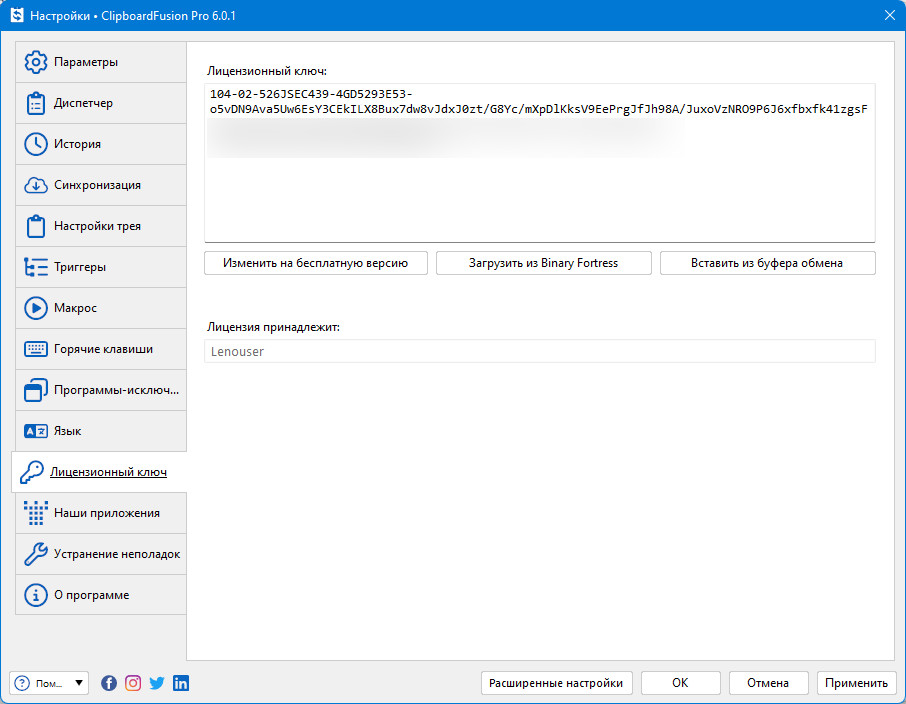The image size is (906, 704).
Task: Open the Настройки трея clipboard icon
Action: (x=36, y=226)
